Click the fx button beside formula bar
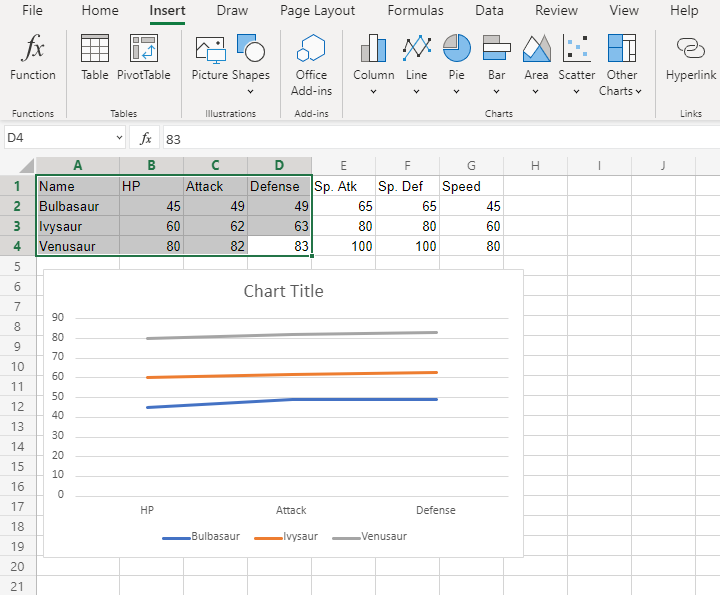 point(146,138)
